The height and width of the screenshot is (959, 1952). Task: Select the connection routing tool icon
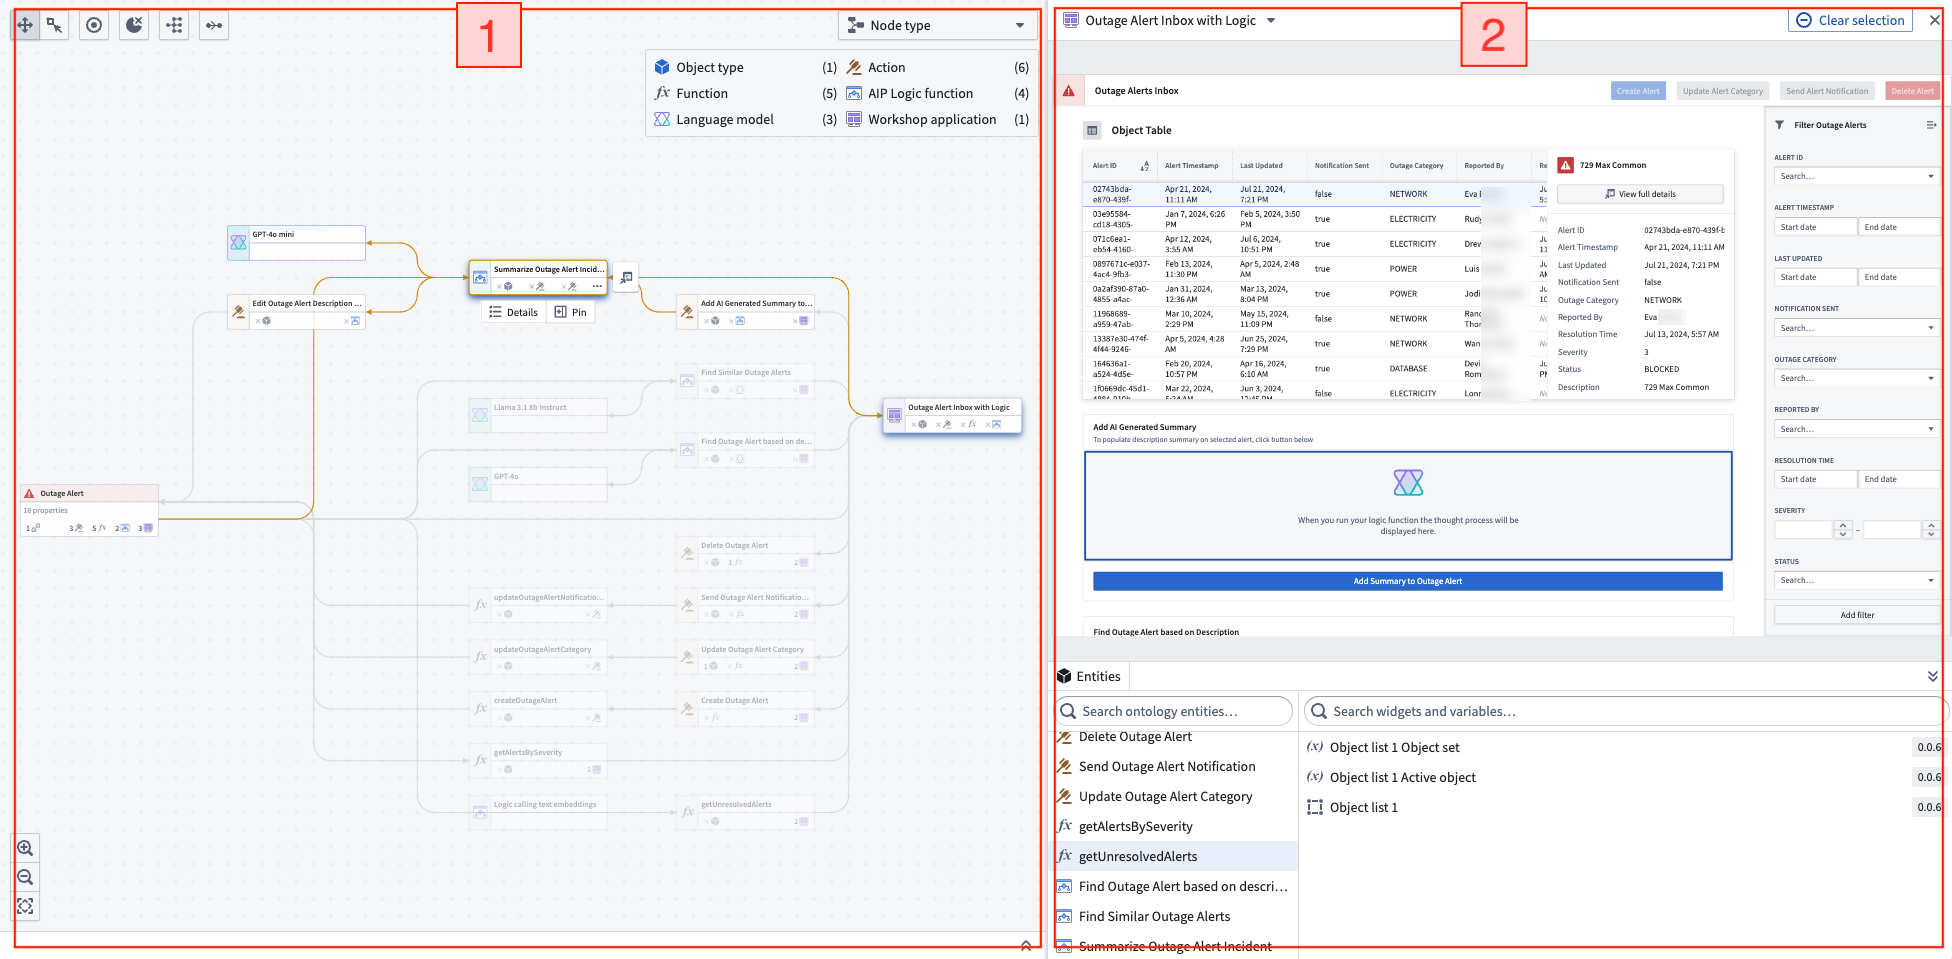click(x=213, y=25)
